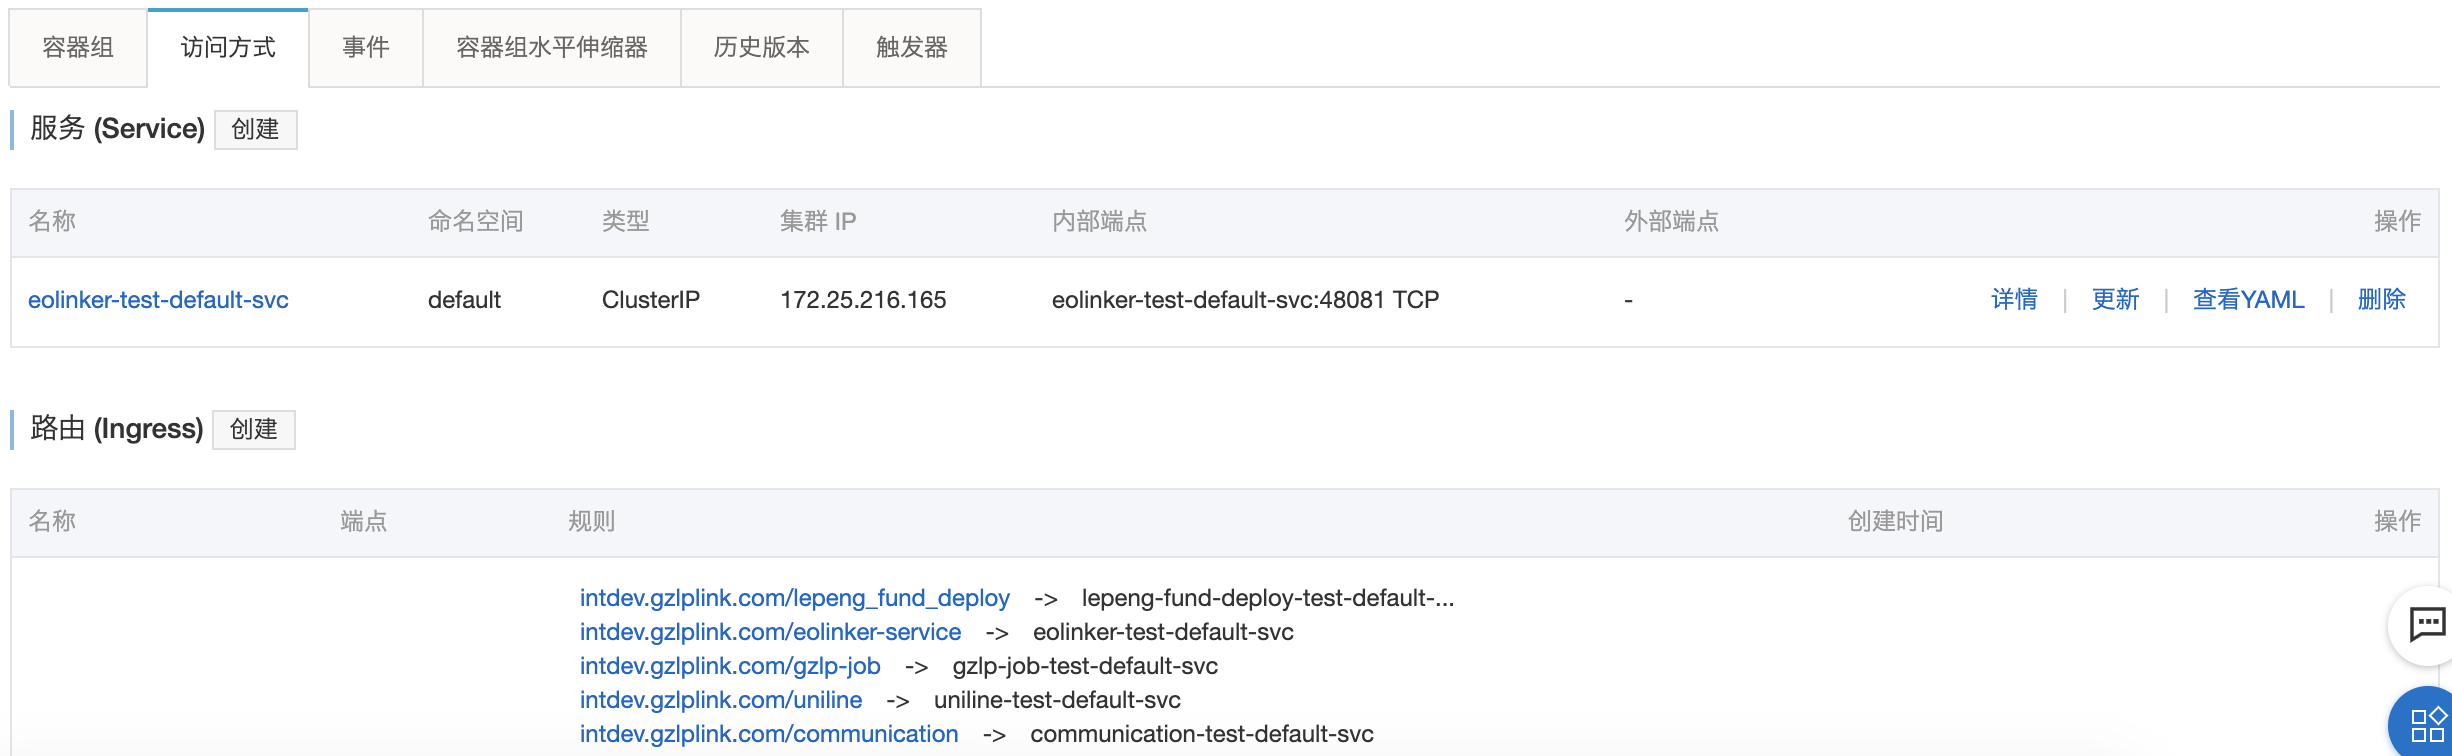
Task: Switch to the 容器组 tab
Action: pos(78,47)
